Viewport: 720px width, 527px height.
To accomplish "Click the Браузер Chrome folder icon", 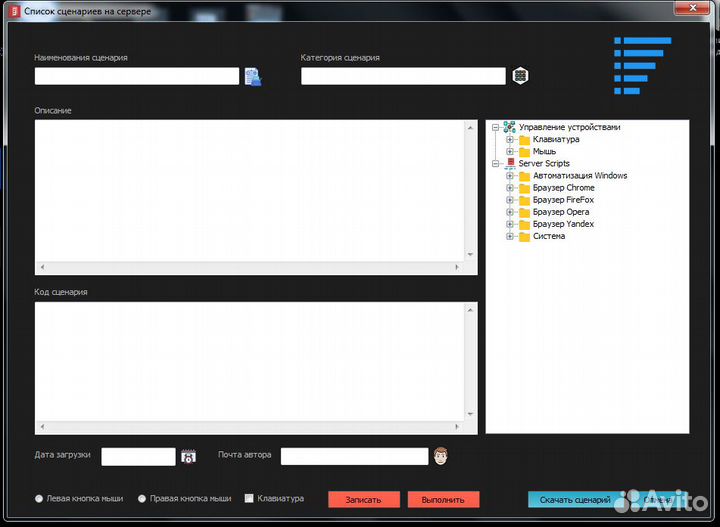I will coord(523,188).
